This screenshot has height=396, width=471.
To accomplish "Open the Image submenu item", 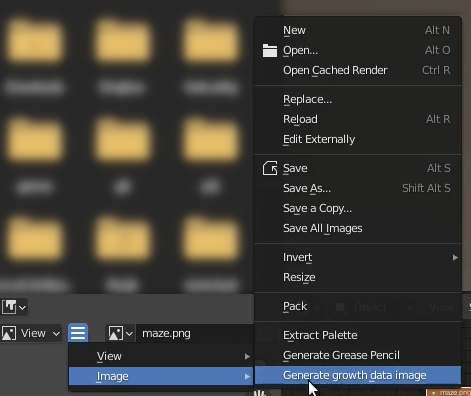I will 161,376.
